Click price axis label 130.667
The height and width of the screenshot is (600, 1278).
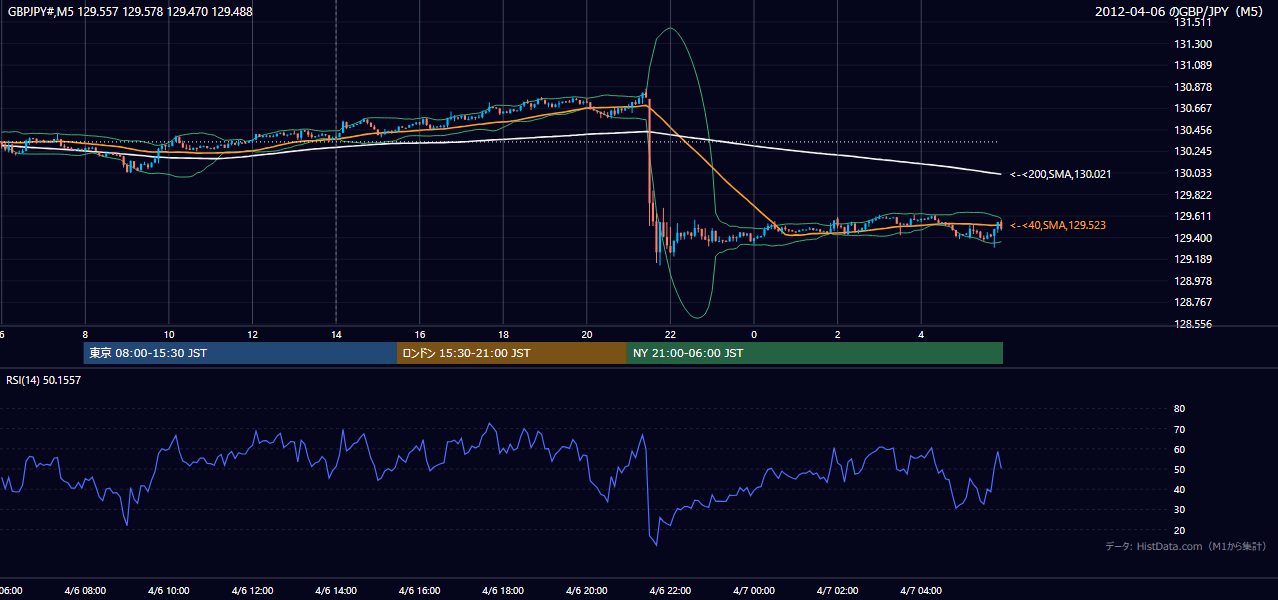(x=1192, y=108)
